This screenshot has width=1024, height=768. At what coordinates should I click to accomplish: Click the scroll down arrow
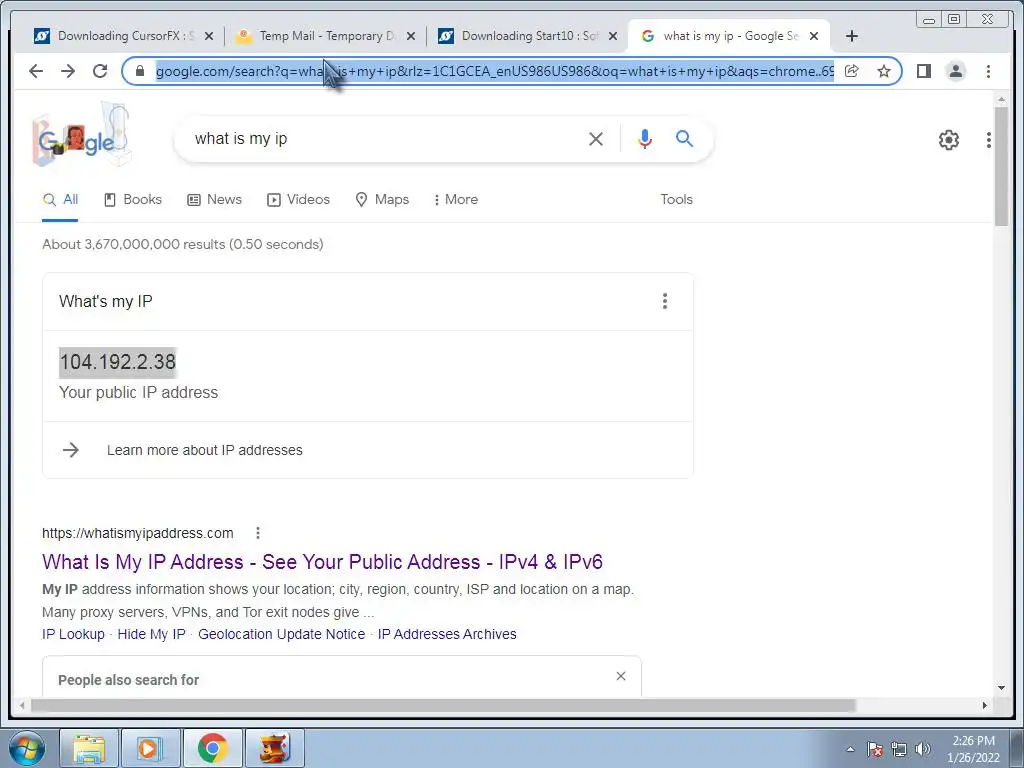tap(1001, 688)
